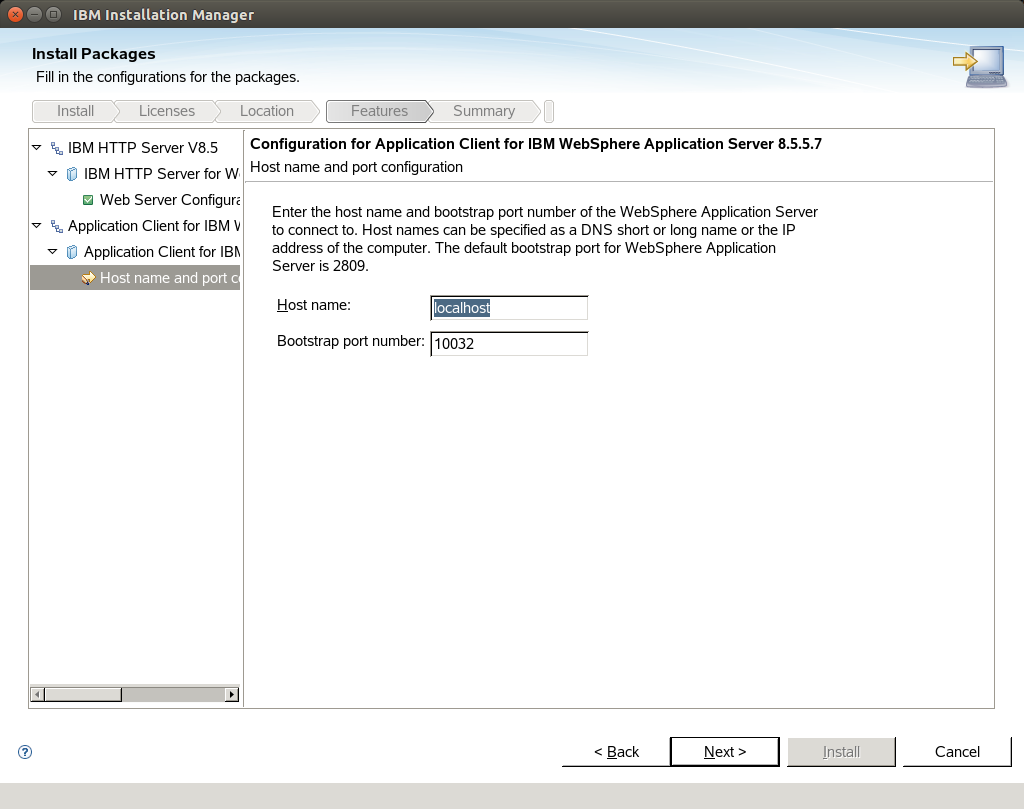Focus the Bootstrap port number field
The height and width of the screenshot is (809, 1024).
[x=509, y=344]
